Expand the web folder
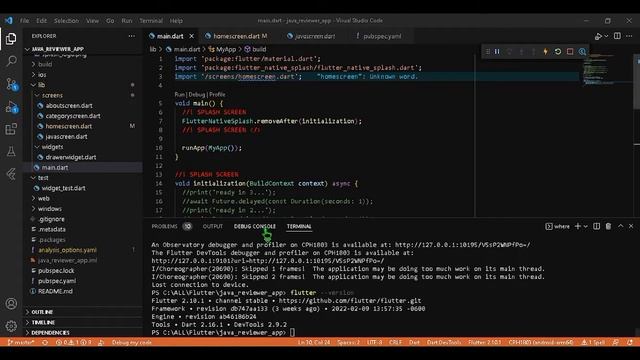The image size is (640, 360). point(44,198)
